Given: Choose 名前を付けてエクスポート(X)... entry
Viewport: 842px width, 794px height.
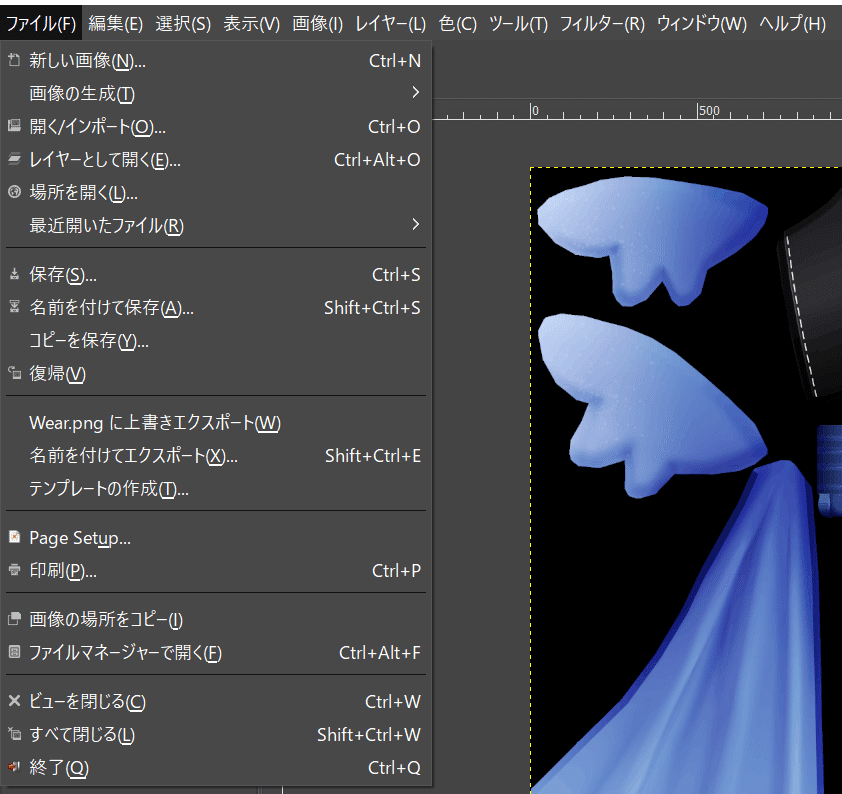Looking at the screenshot, I should click(216, 456).
